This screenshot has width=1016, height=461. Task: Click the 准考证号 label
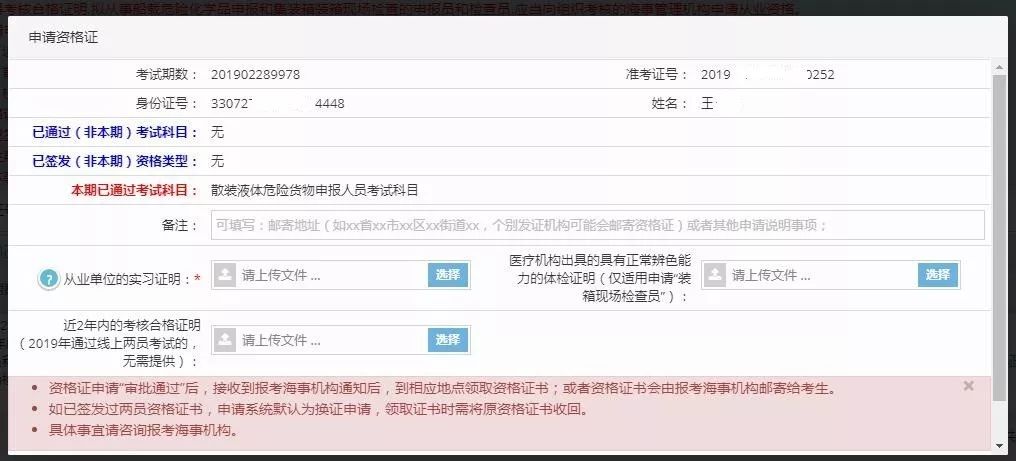coord(656,75)
